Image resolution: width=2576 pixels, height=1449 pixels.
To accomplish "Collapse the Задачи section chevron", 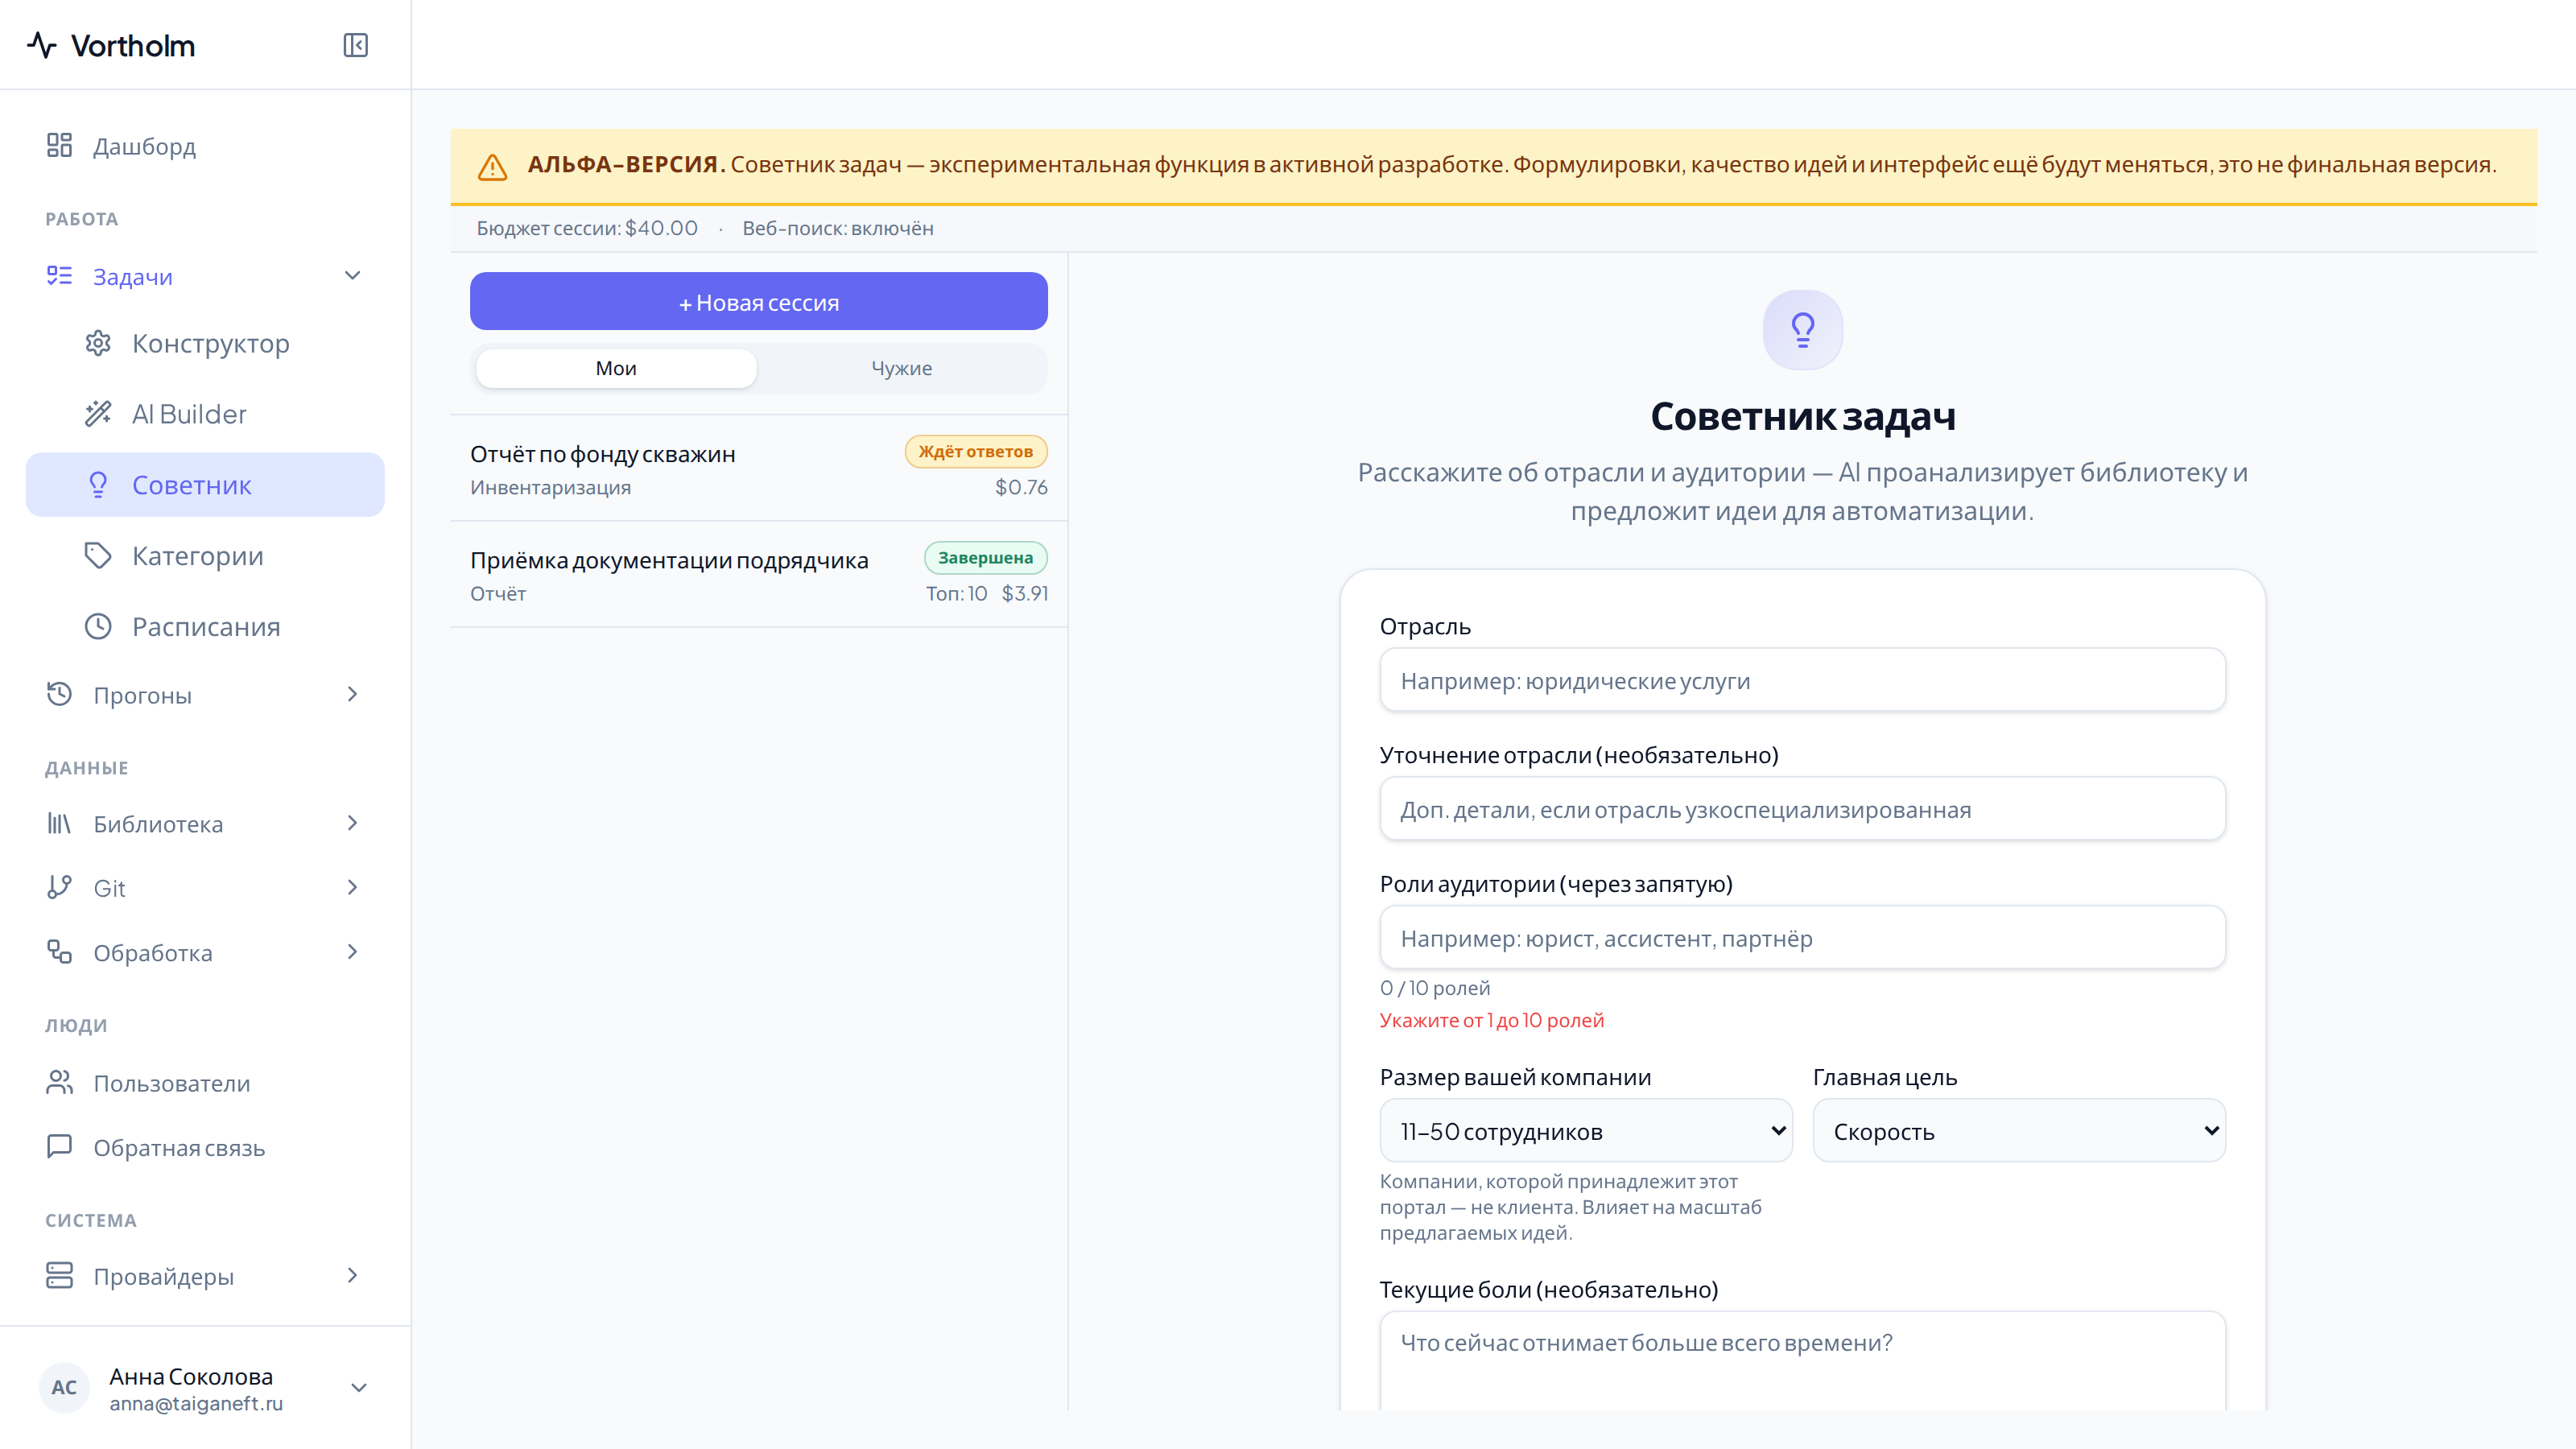I will pyautogui.click(x=352, y=276).
